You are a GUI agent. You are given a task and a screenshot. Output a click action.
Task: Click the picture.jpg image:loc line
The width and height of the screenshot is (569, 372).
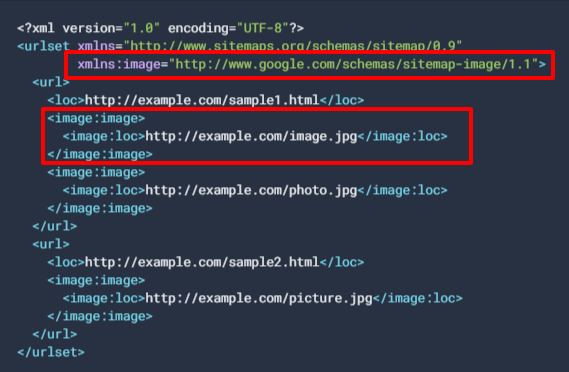tap(263, 298)
